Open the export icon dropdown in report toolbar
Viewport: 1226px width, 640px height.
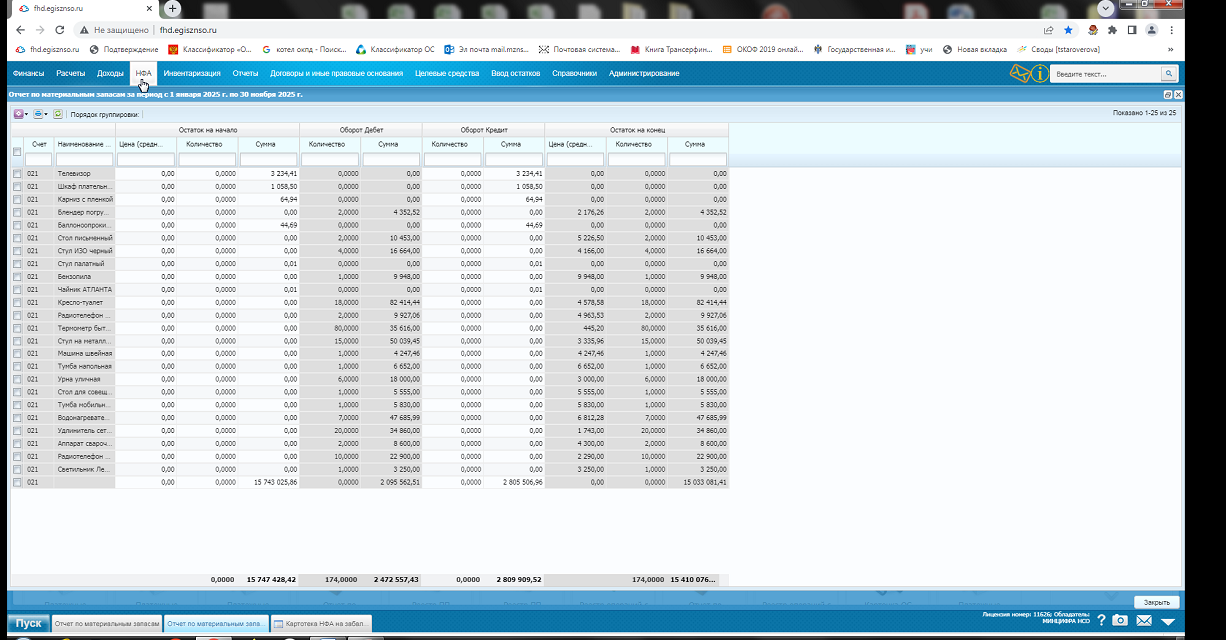tap(20, 114)
